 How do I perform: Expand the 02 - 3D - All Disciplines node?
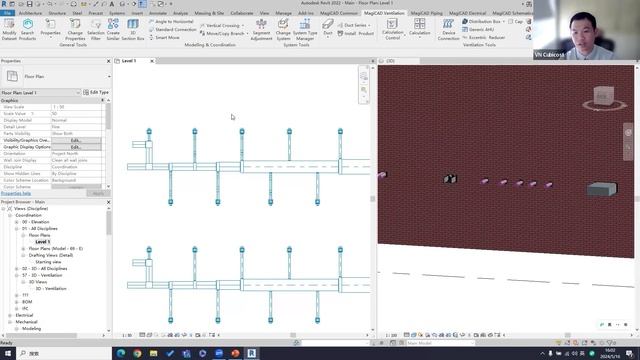(x=17, y=269)
